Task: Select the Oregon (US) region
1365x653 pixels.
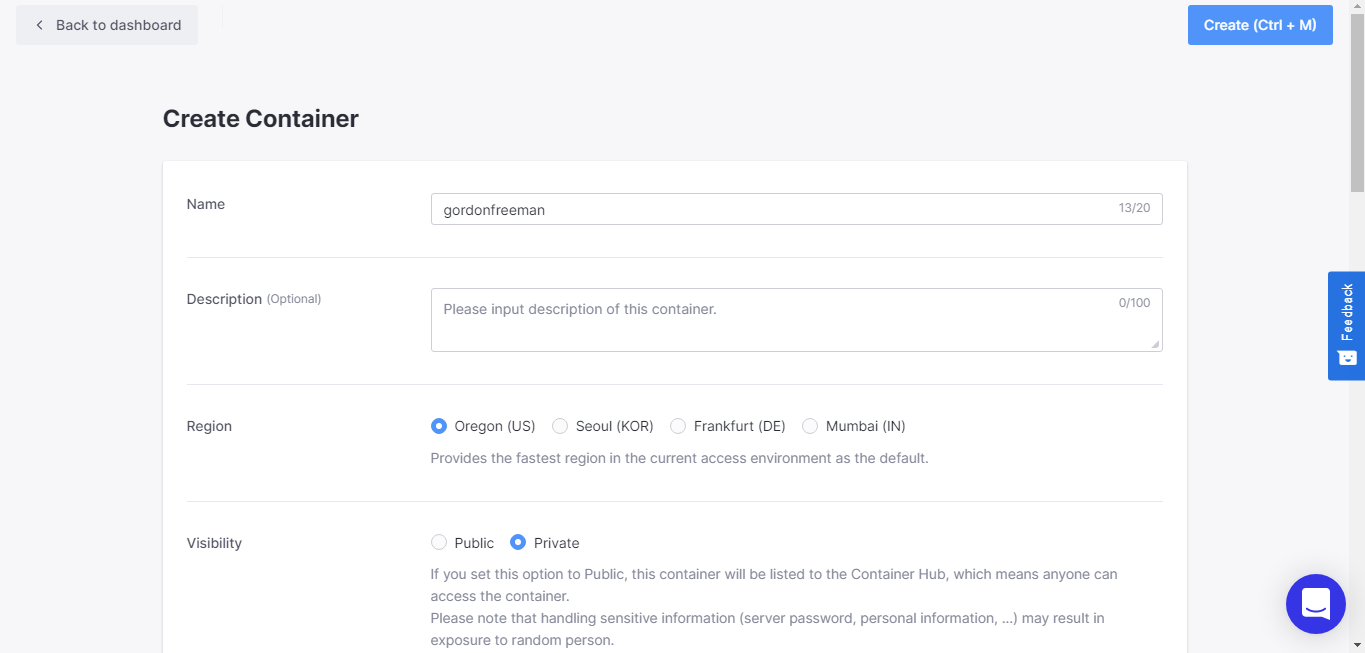Action: click(x=439, y=426)
